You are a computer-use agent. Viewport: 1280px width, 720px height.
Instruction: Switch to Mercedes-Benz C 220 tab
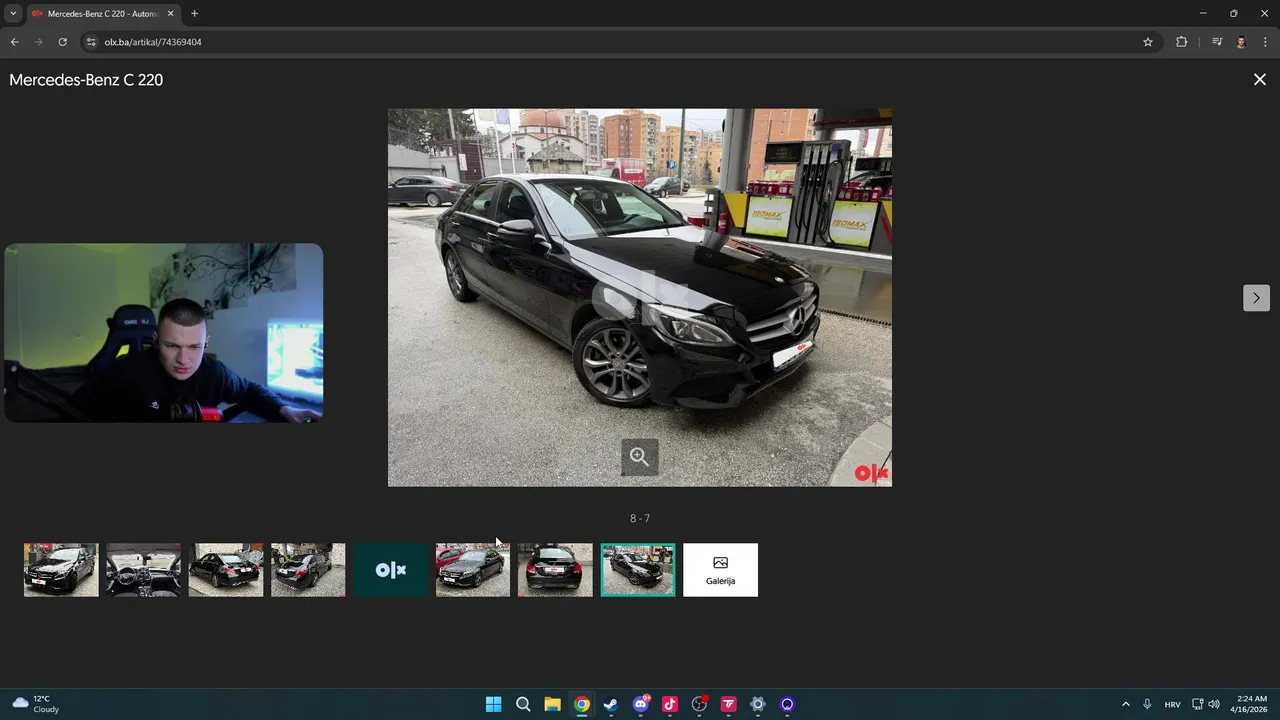(x=102, y=14)
